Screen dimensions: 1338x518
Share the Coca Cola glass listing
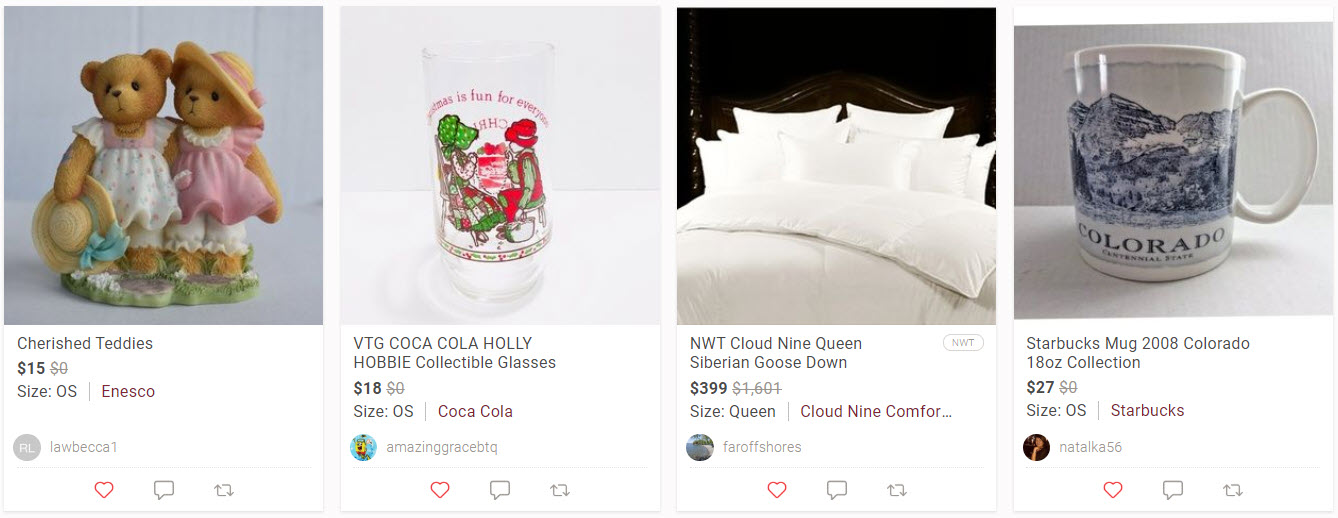tap(560, 490)
